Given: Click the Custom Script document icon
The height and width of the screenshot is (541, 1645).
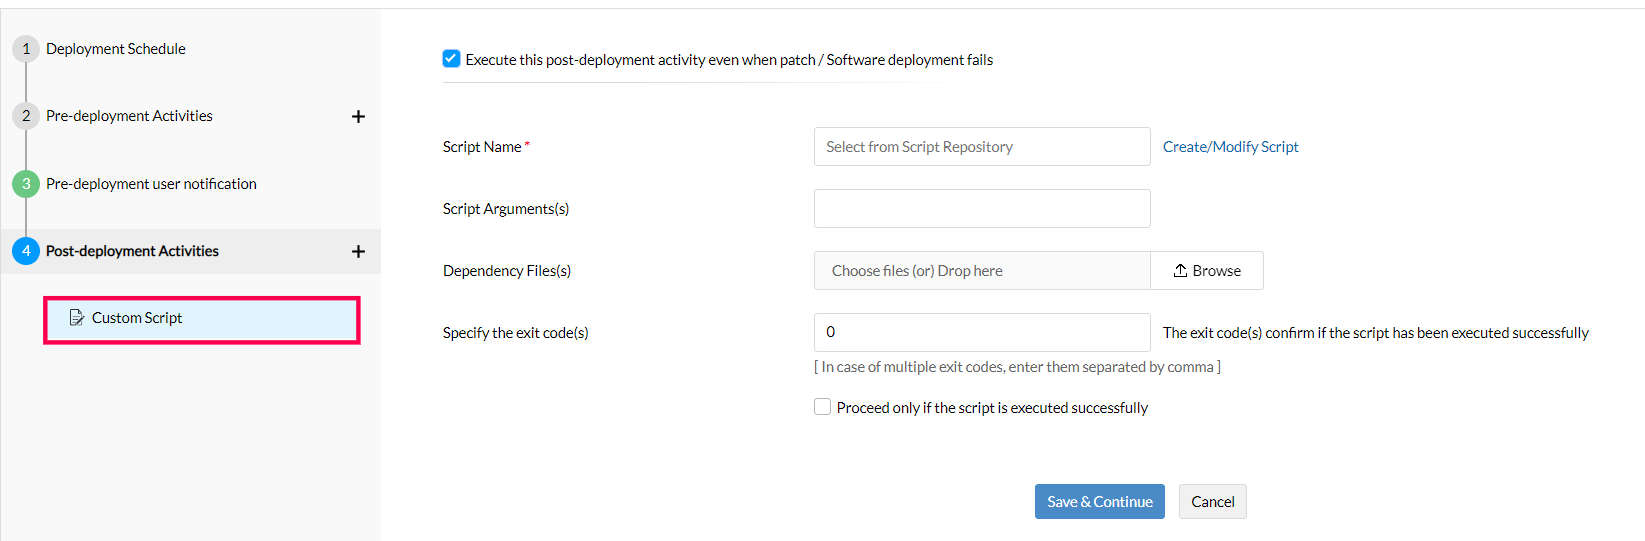Looking at the screenshot, I should [76, 318].
